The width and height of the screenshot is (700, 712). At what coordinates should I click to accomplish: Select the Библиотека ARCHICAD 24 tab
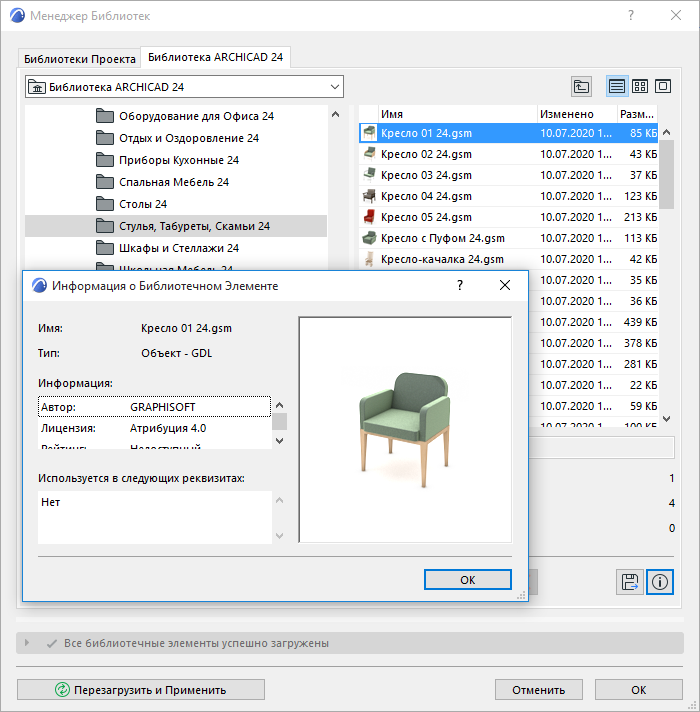point(215,57)
